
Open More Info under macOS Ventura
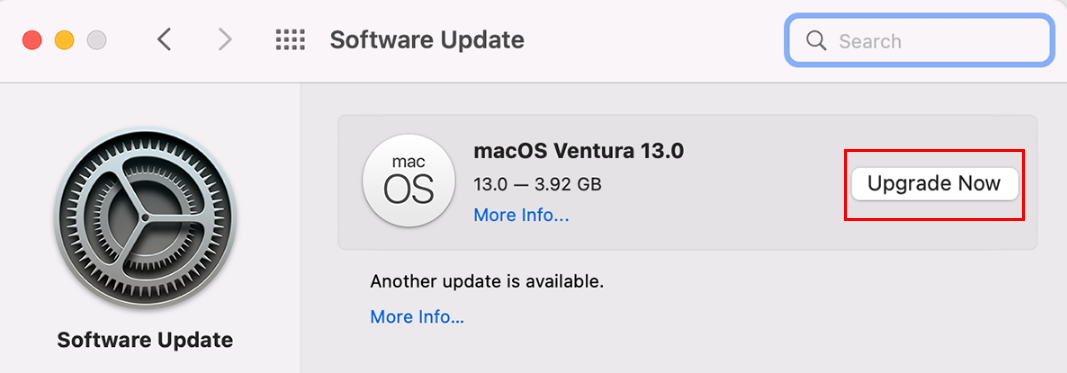click(521, 216)
